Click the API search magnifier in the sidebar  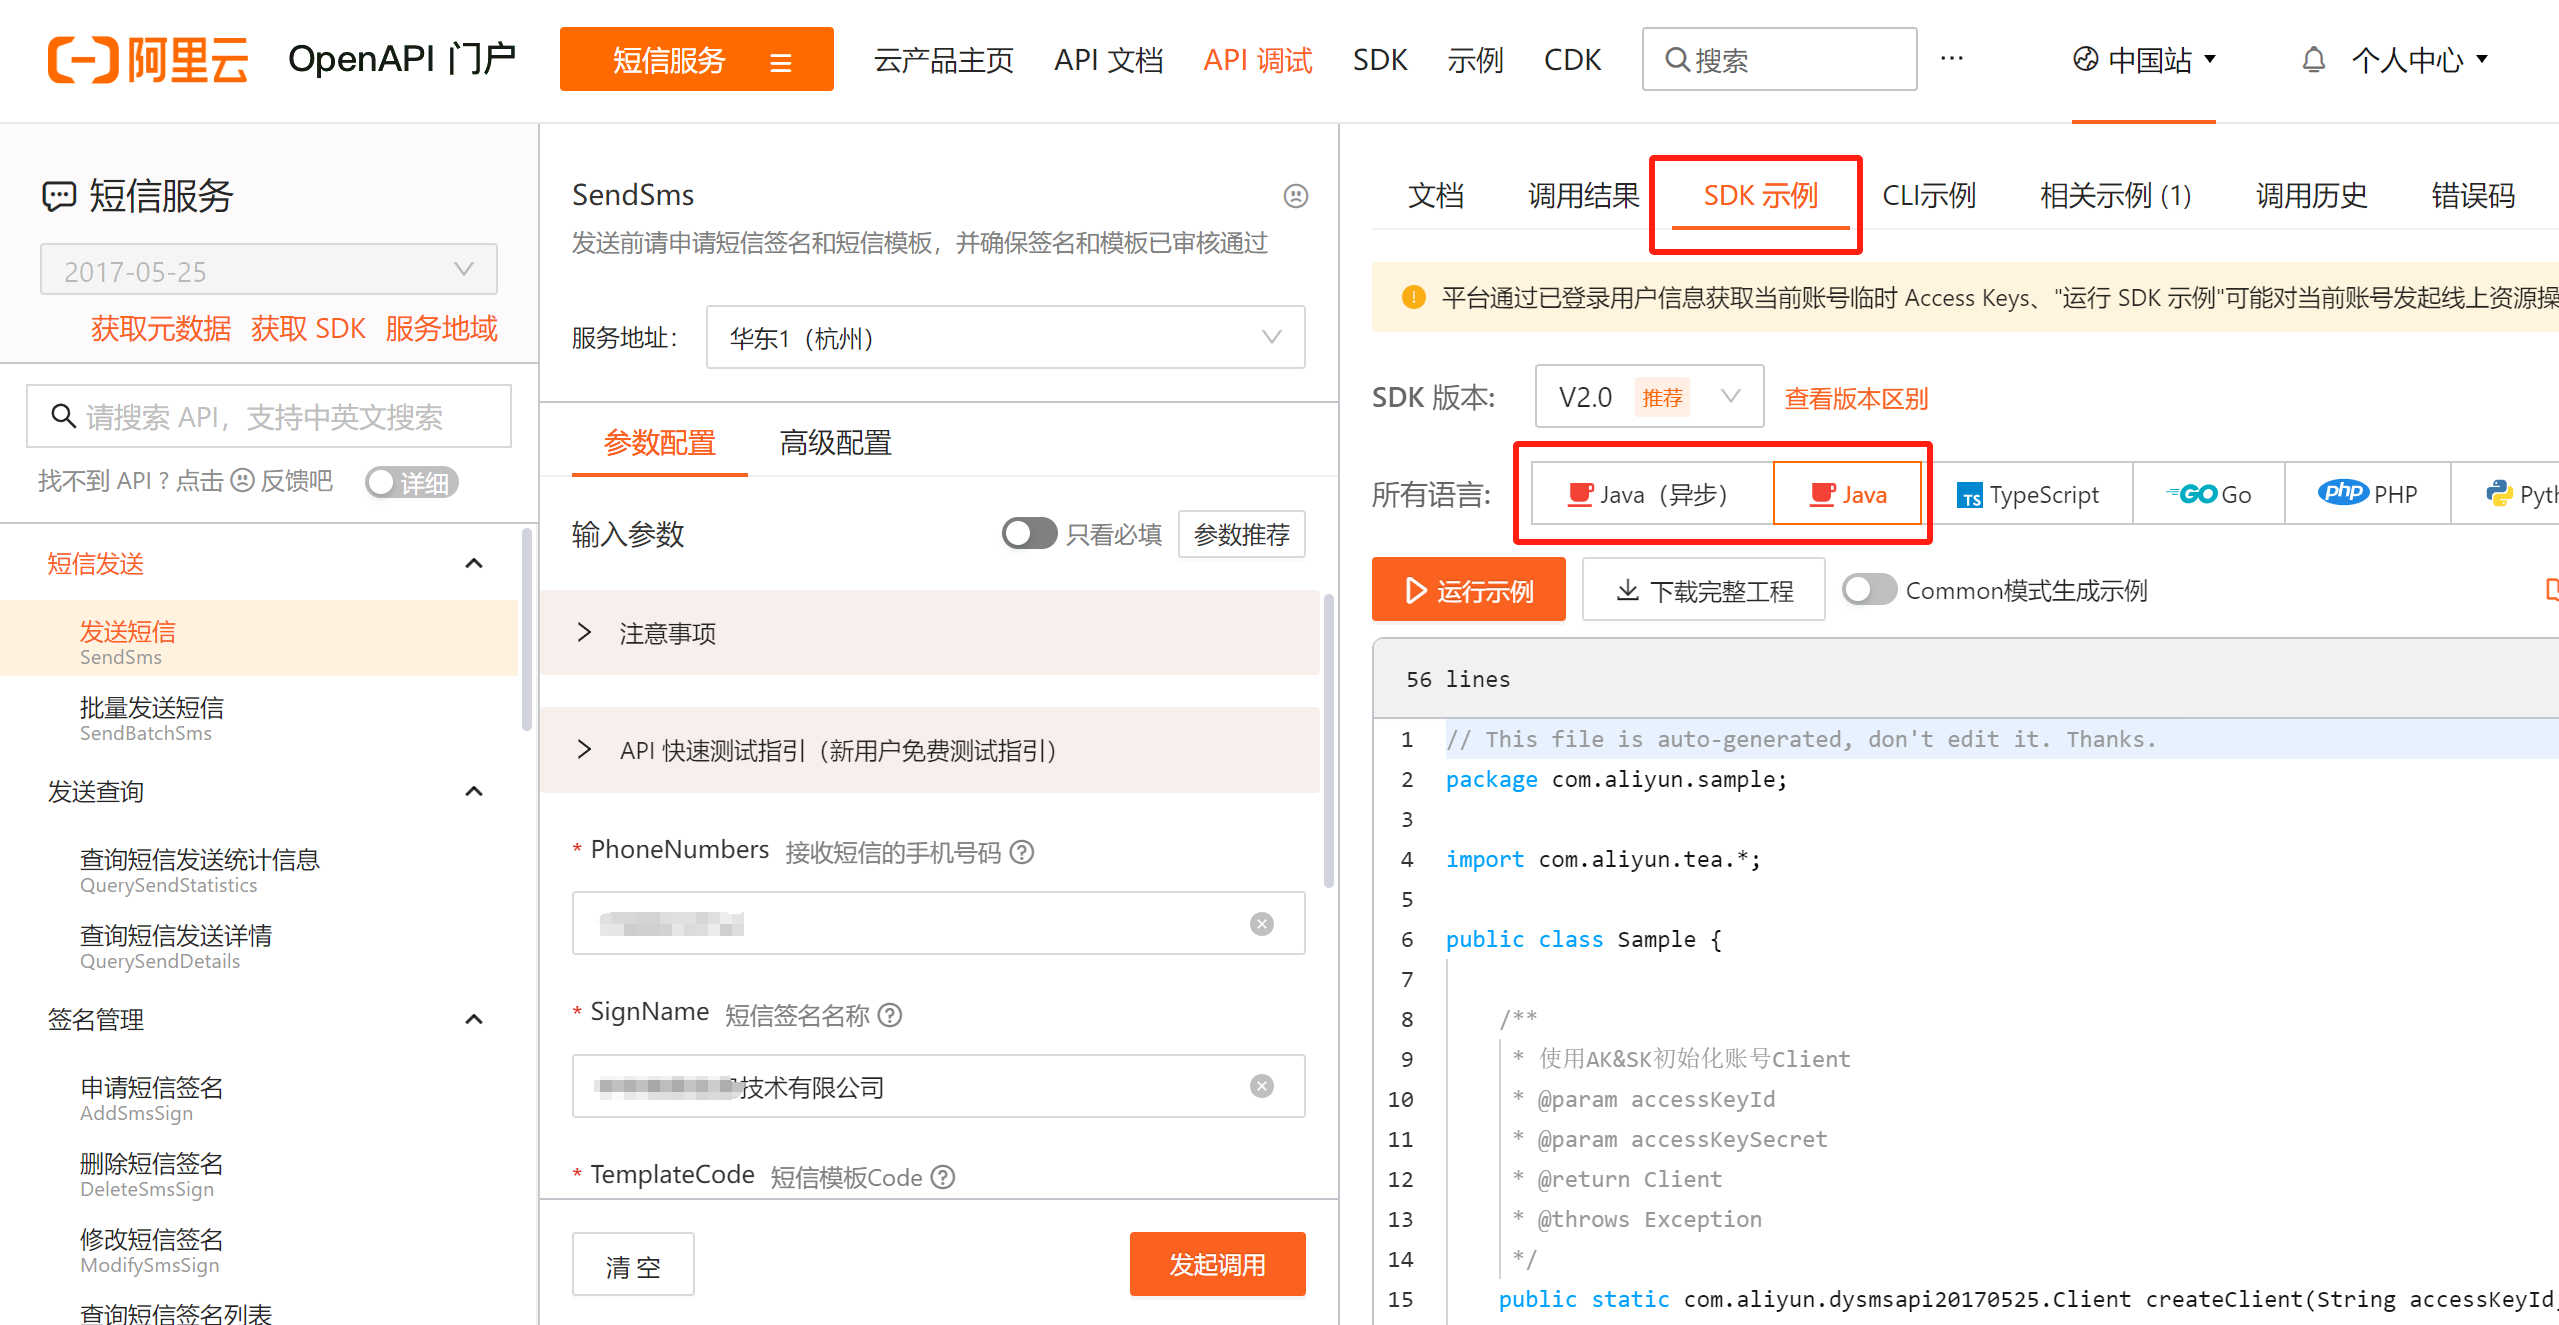pyautogui.click(x=63, y=416)
